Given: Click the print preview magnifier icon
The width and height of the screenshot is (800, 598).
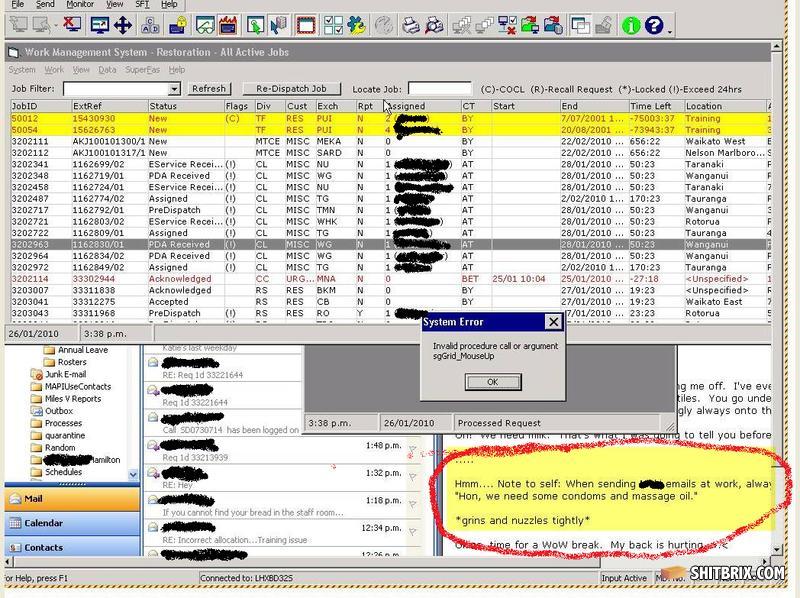Looking at the screenshot, I should click(x=434, y=24).
